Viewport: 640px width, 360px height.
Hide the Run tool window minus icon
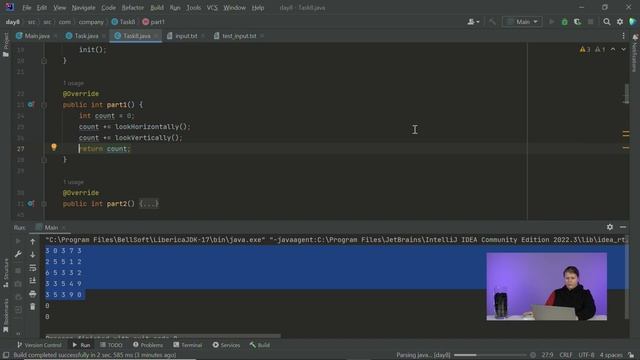(623, 227)
